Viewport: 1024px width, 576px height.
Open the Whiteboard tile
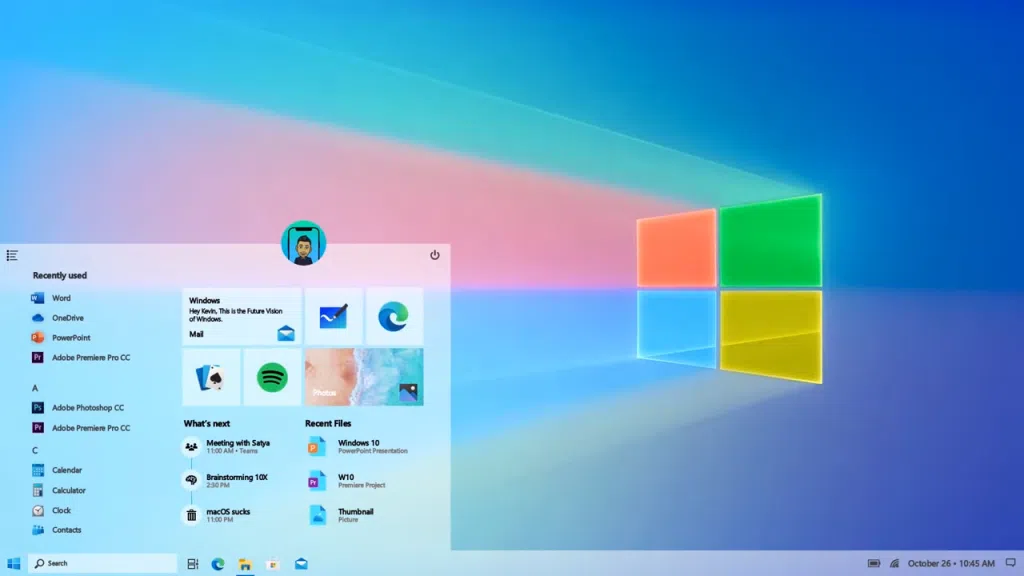click(334, 316)
